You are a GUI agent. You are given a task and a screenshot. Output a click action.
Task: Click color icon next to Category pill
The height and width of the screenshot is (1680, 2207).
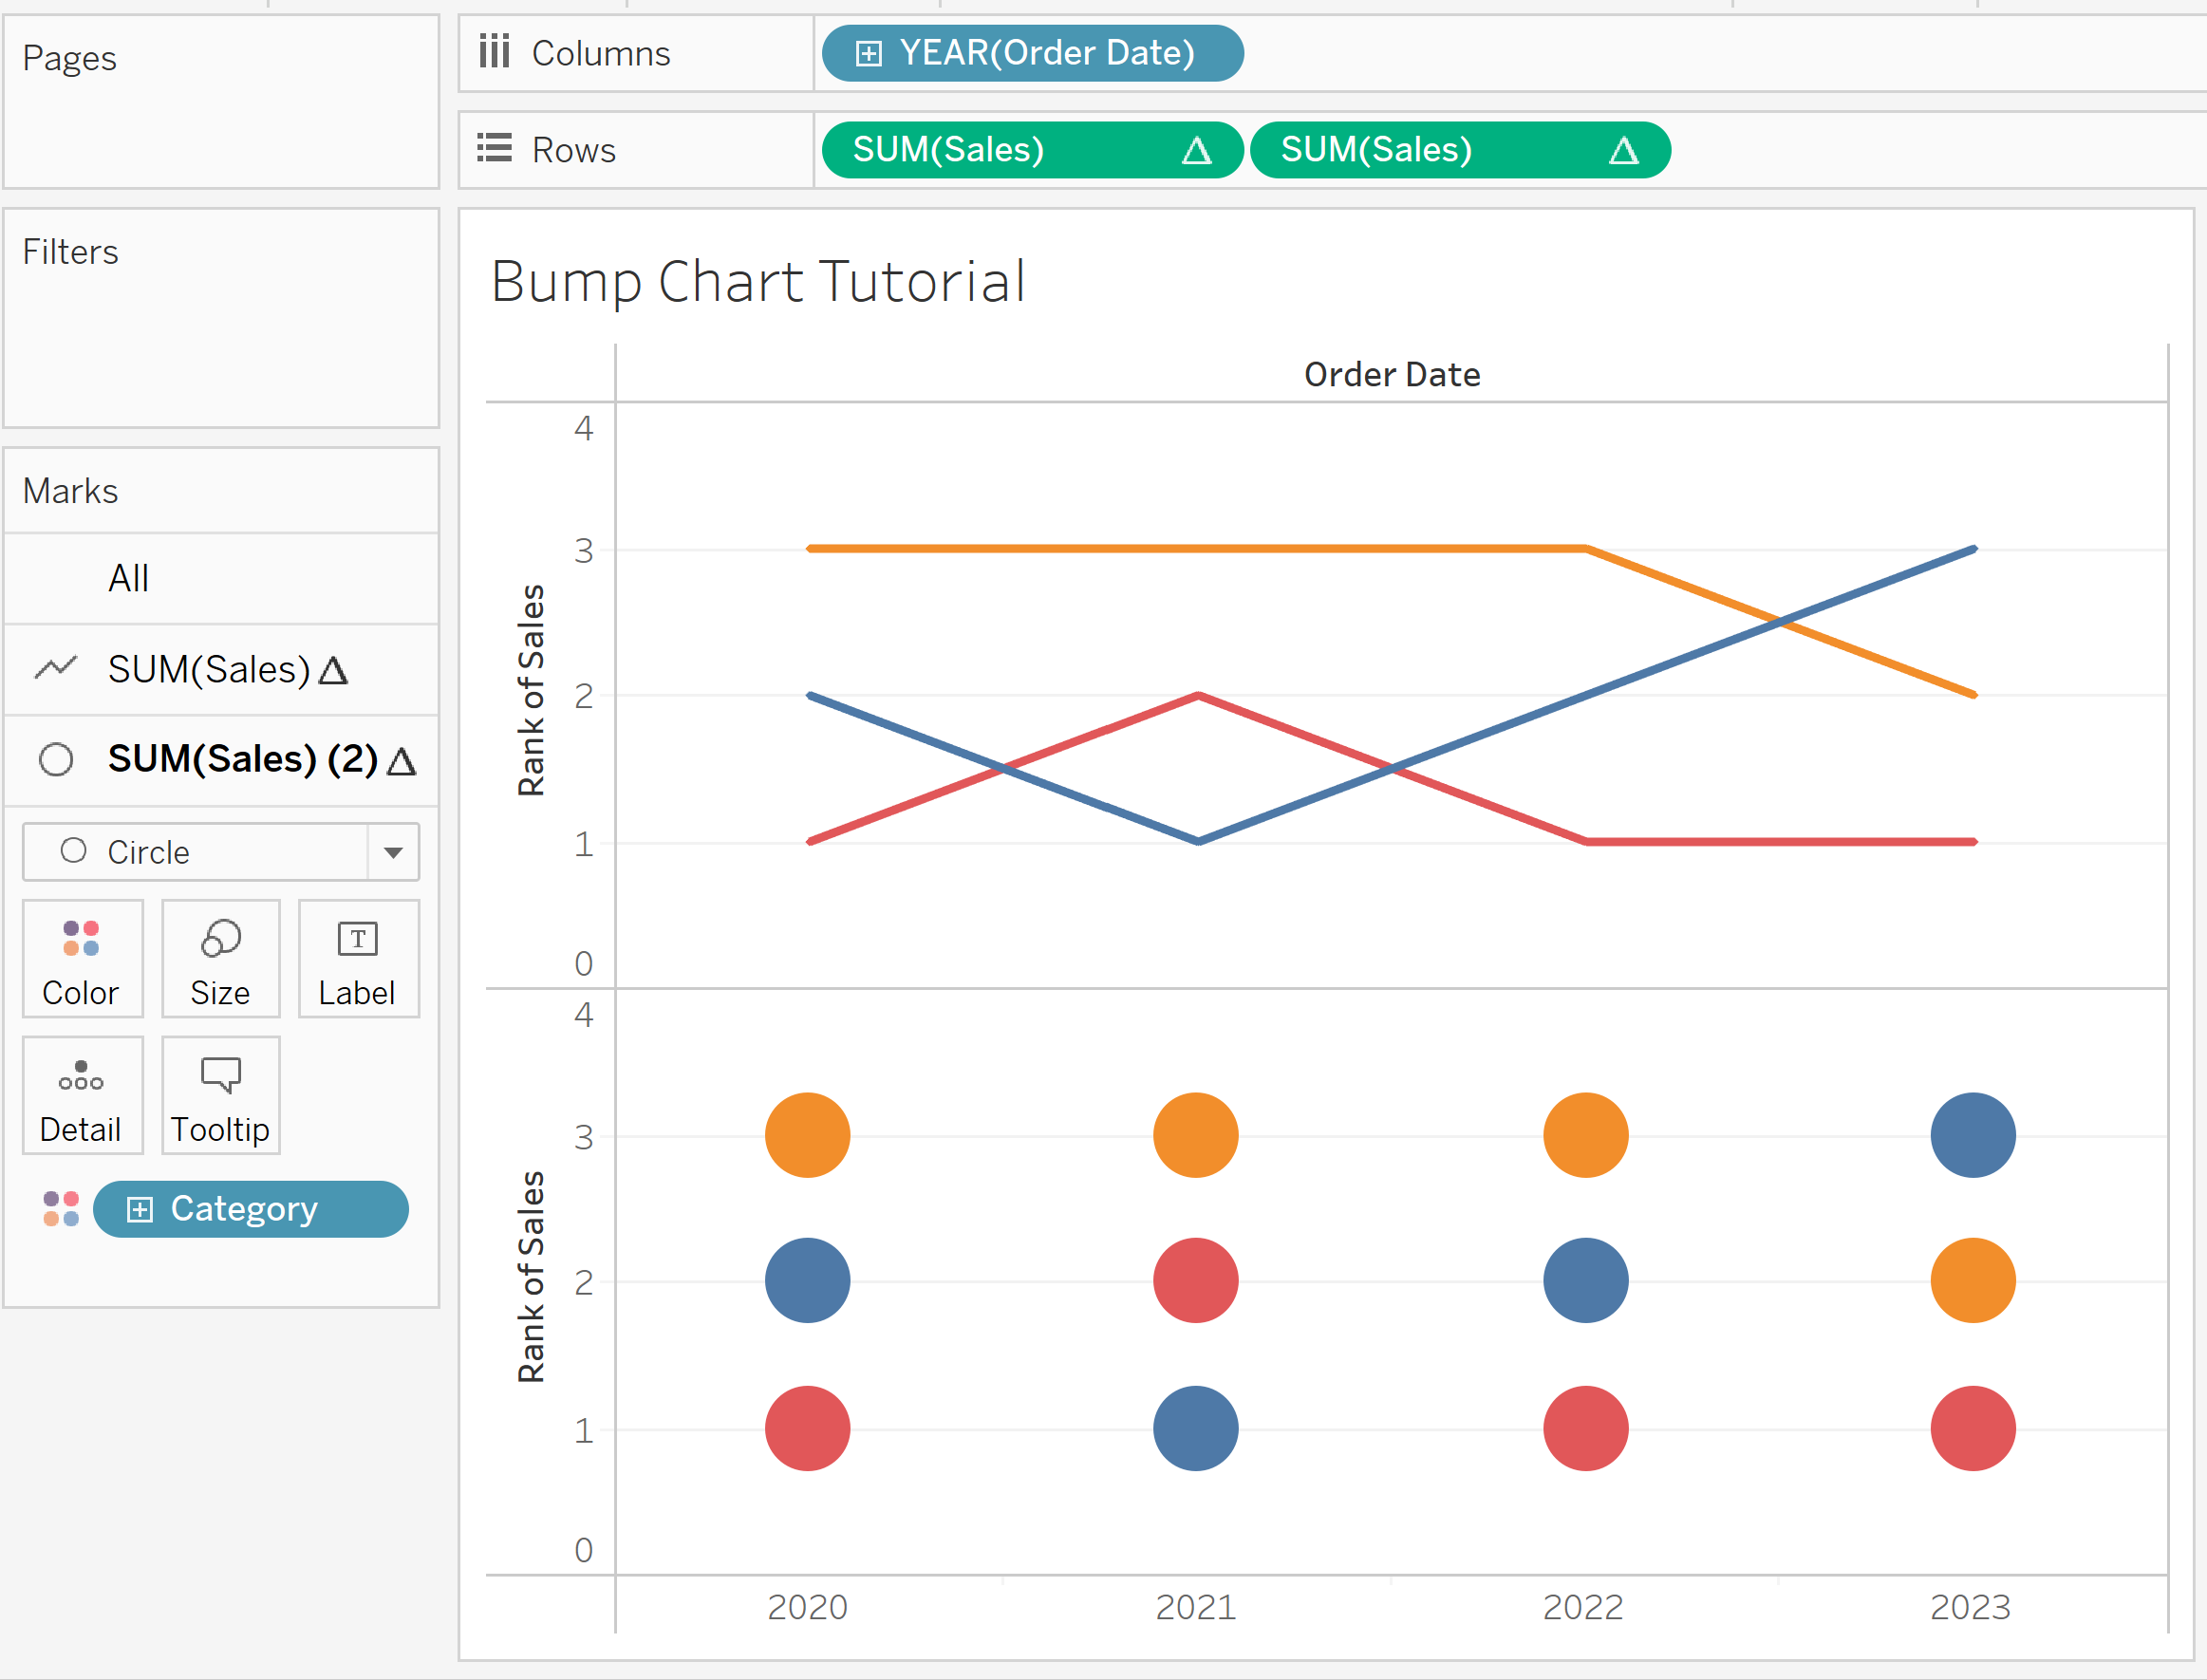[61, 1209]
